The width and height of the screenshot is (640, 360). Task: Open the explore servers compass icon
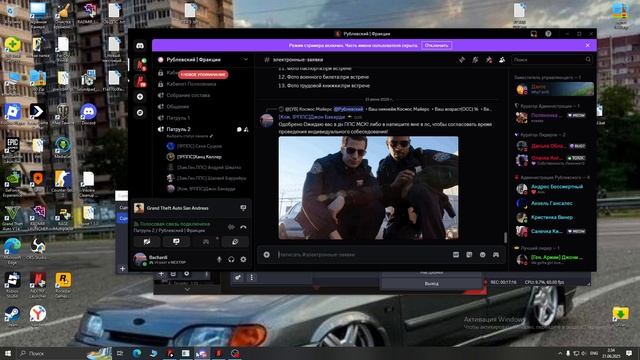tap(140, 113)
